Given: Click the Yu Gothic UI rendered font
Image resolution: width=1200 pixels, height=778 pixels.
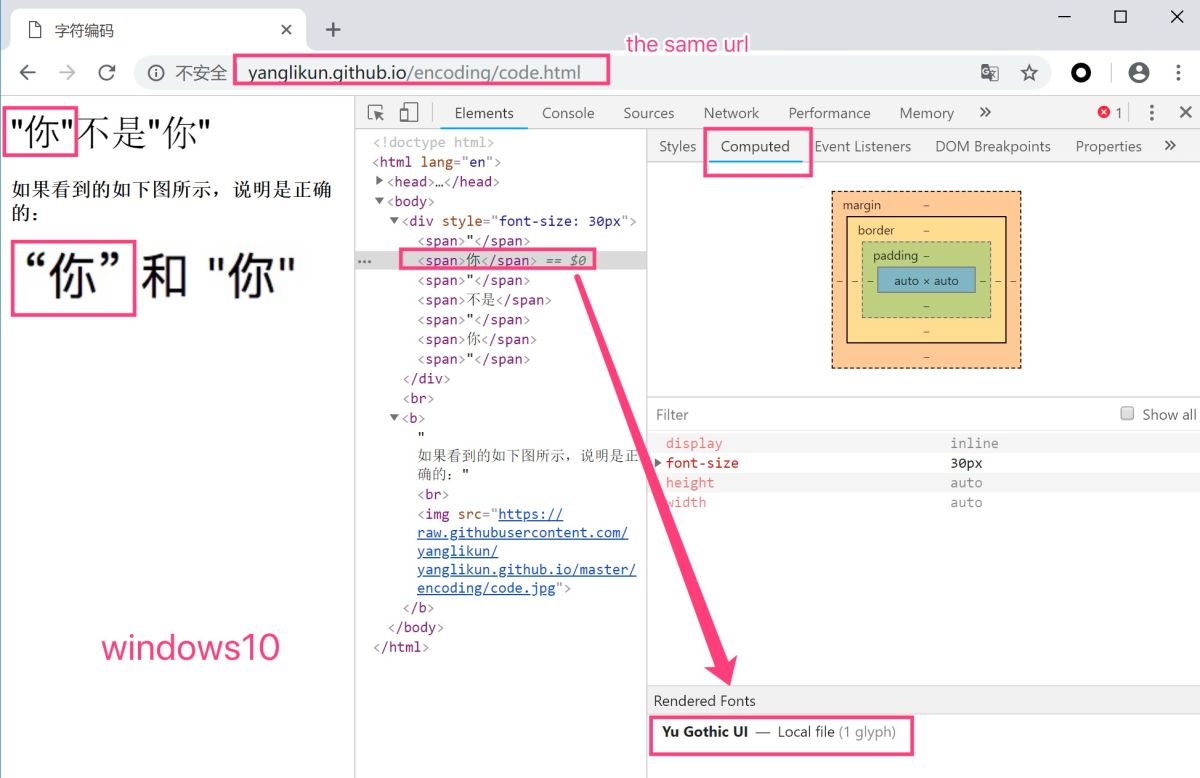Looking at the screenshot, I should tap(705, 732).
